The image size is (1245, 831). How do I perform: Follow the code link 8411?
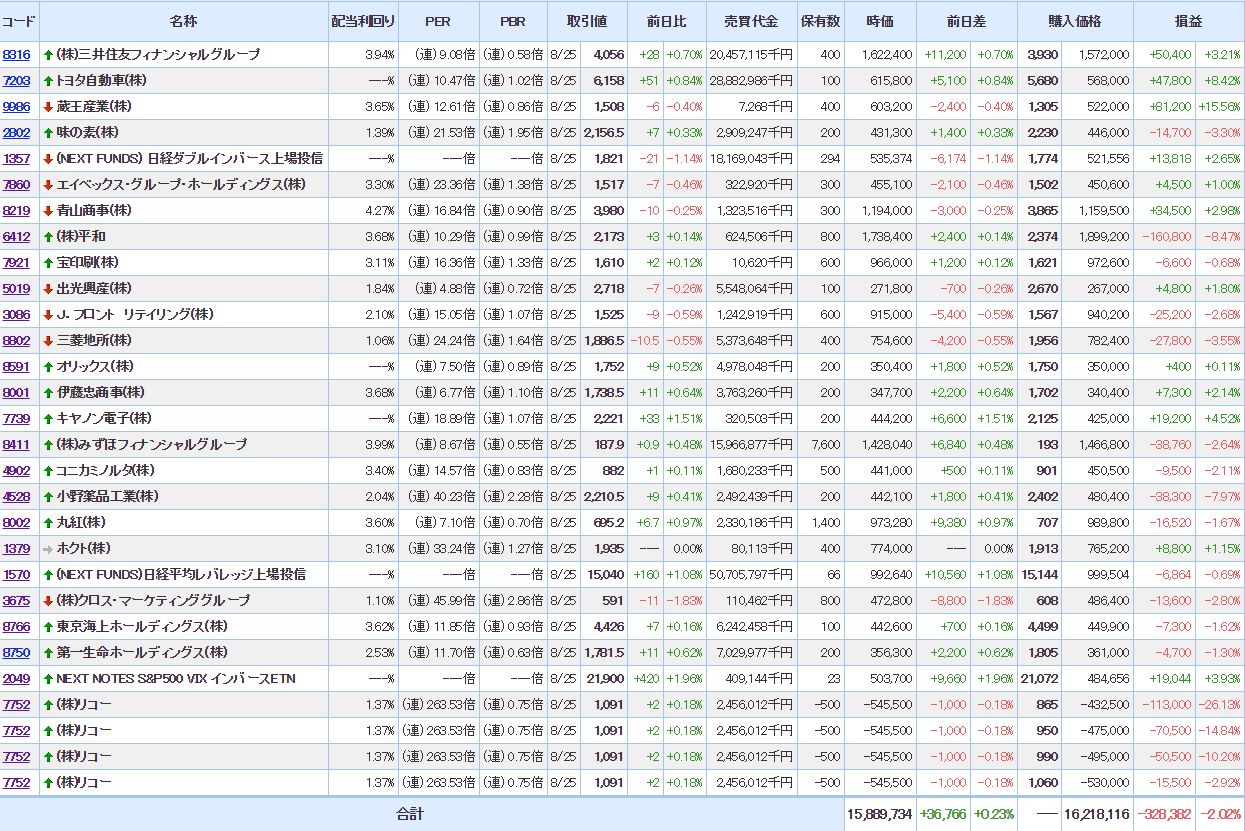pos(16,444)
